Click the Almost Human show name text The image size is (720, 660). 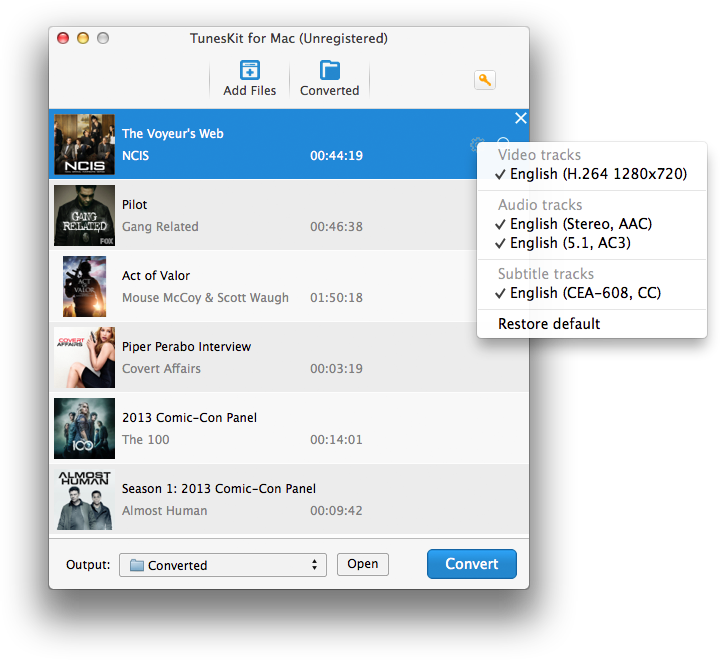click(x=164, y=511)
